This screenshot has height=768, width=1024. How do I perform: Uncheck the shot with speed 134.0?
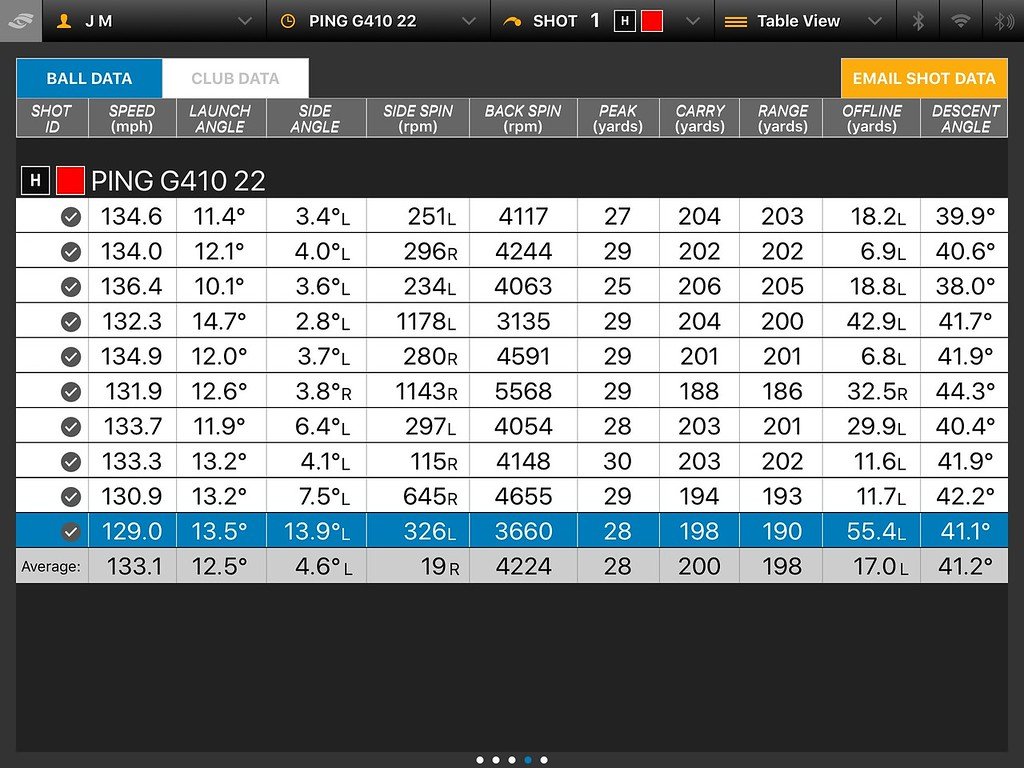point(71,251)
